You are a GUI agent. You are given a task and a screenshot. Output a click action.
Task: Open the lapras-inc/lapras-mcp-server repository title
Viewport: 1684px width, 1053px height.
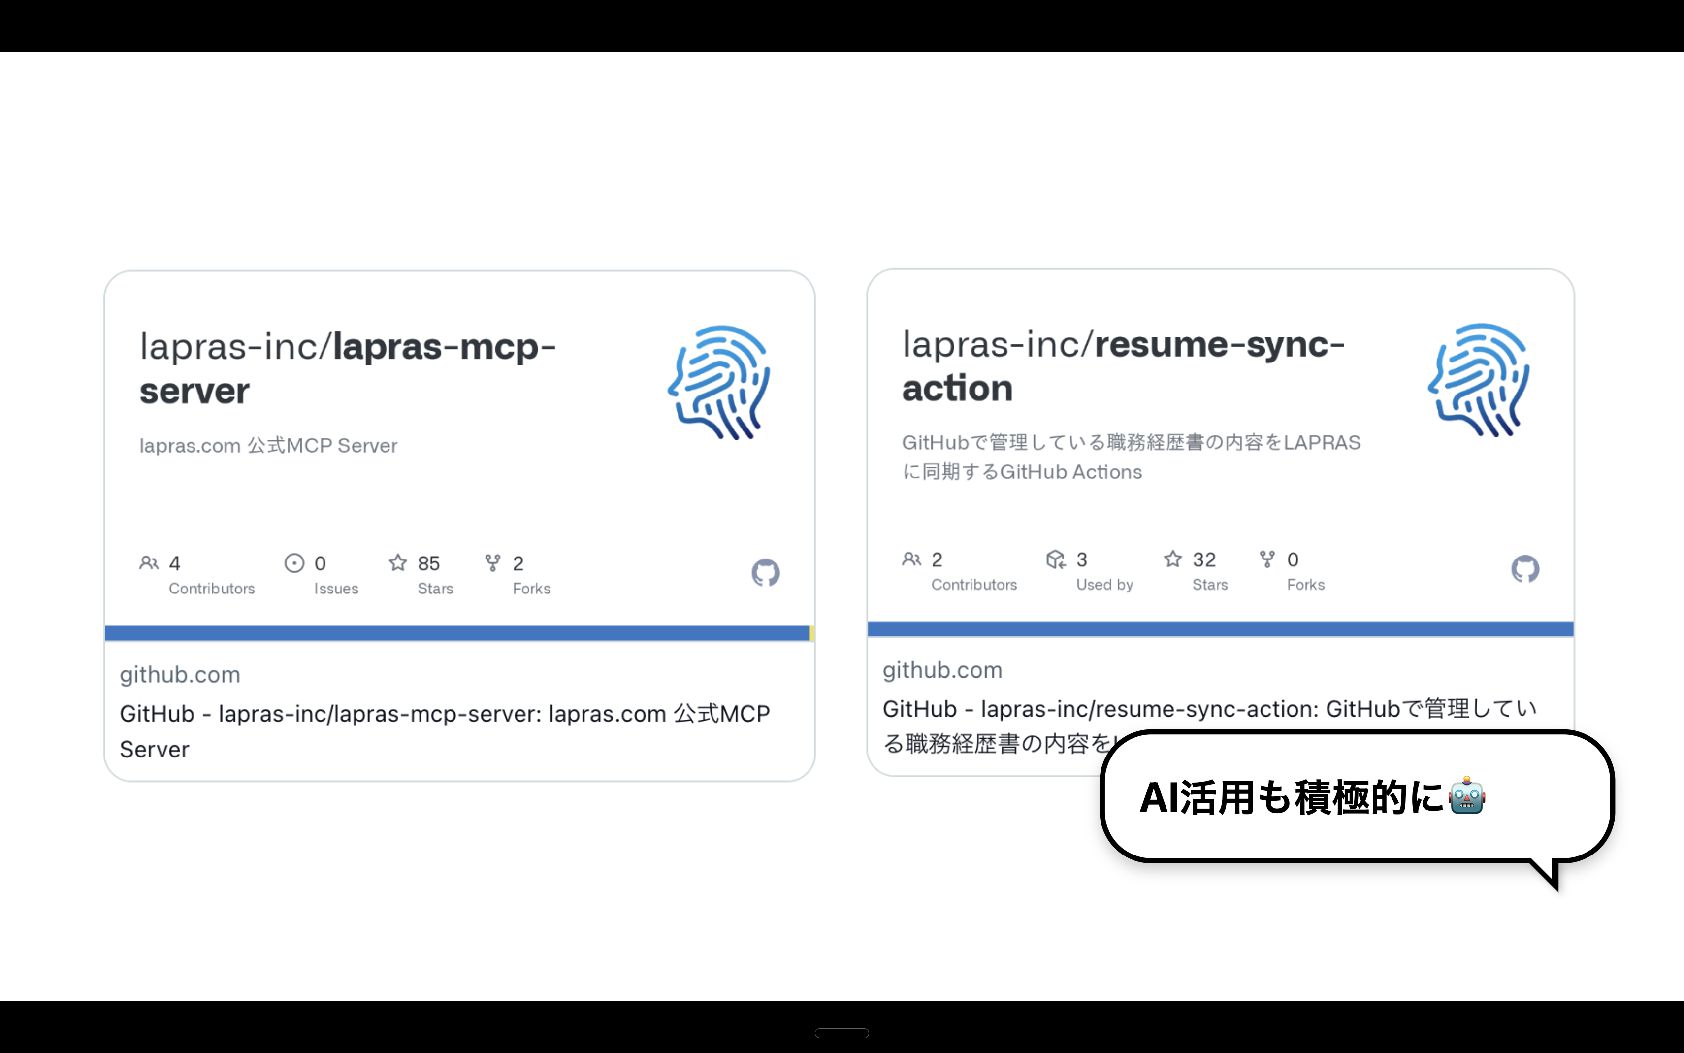click(x=348, y=368)
